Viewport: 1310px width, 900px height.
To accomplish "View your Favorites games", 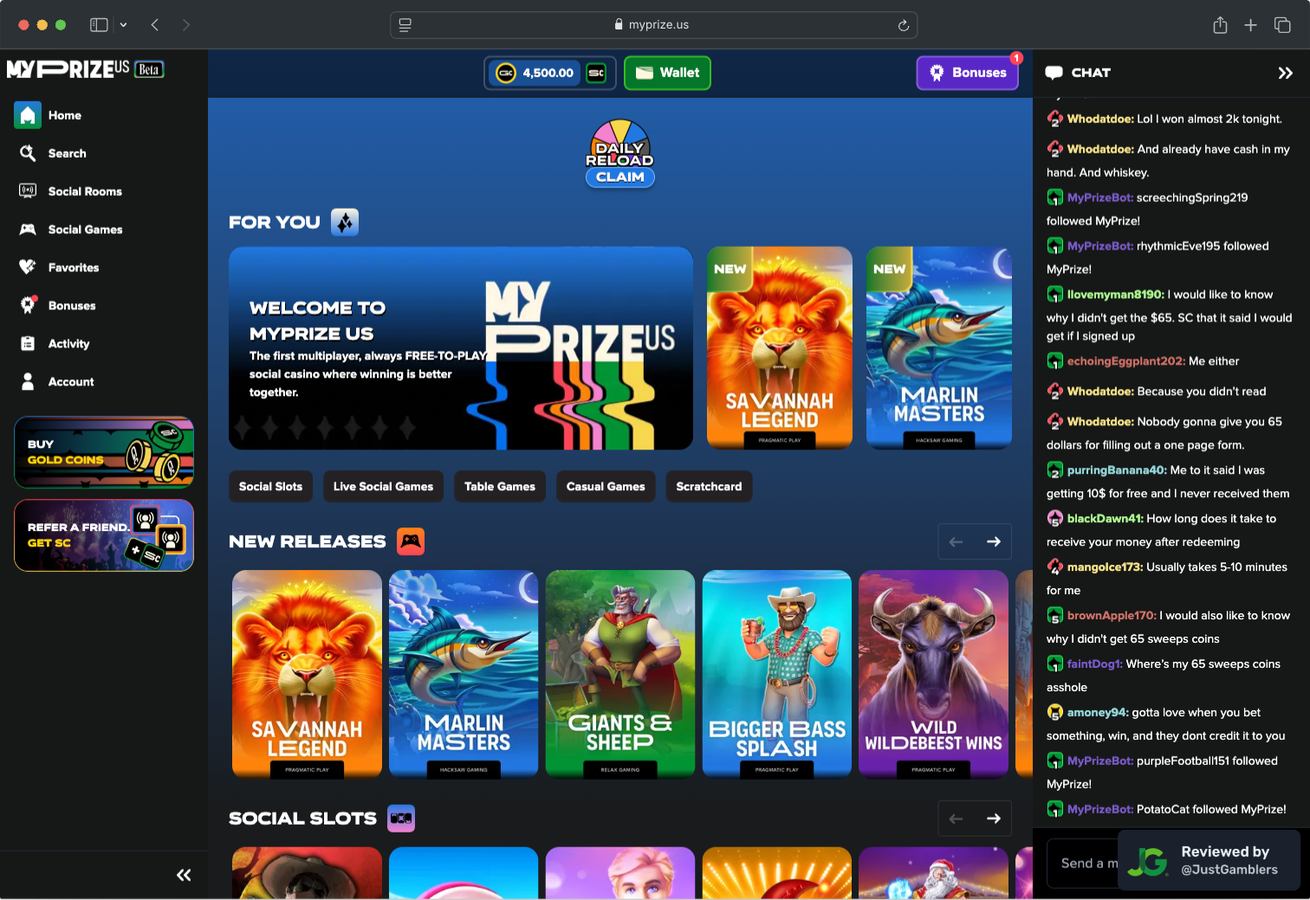I will click(x=71, y=267).
